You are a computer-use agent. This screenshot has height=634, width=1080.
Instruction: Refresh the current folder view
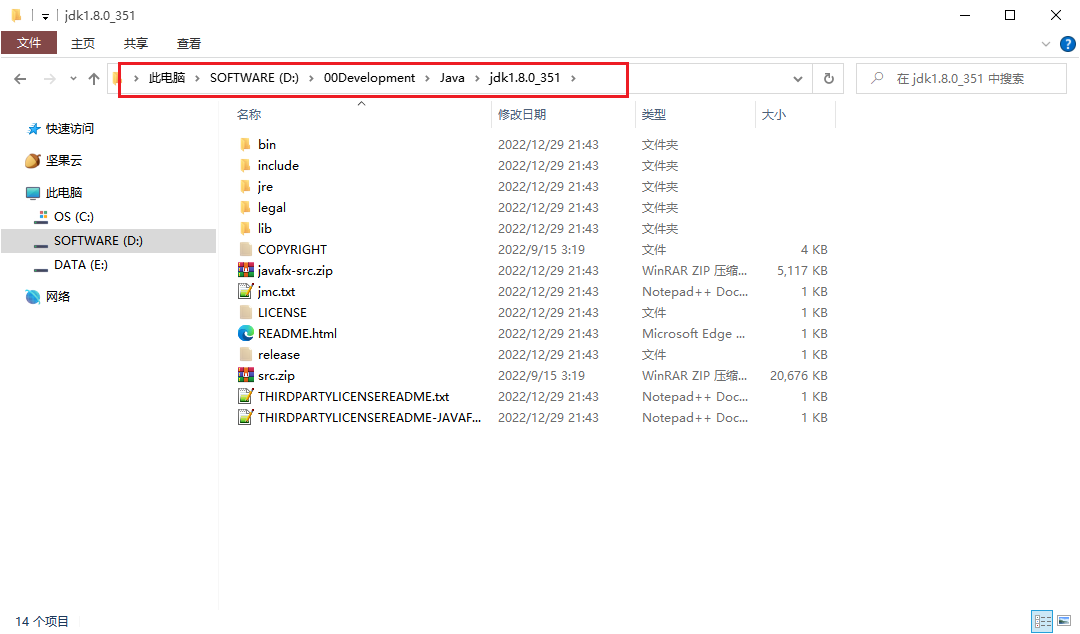[829, 79]
